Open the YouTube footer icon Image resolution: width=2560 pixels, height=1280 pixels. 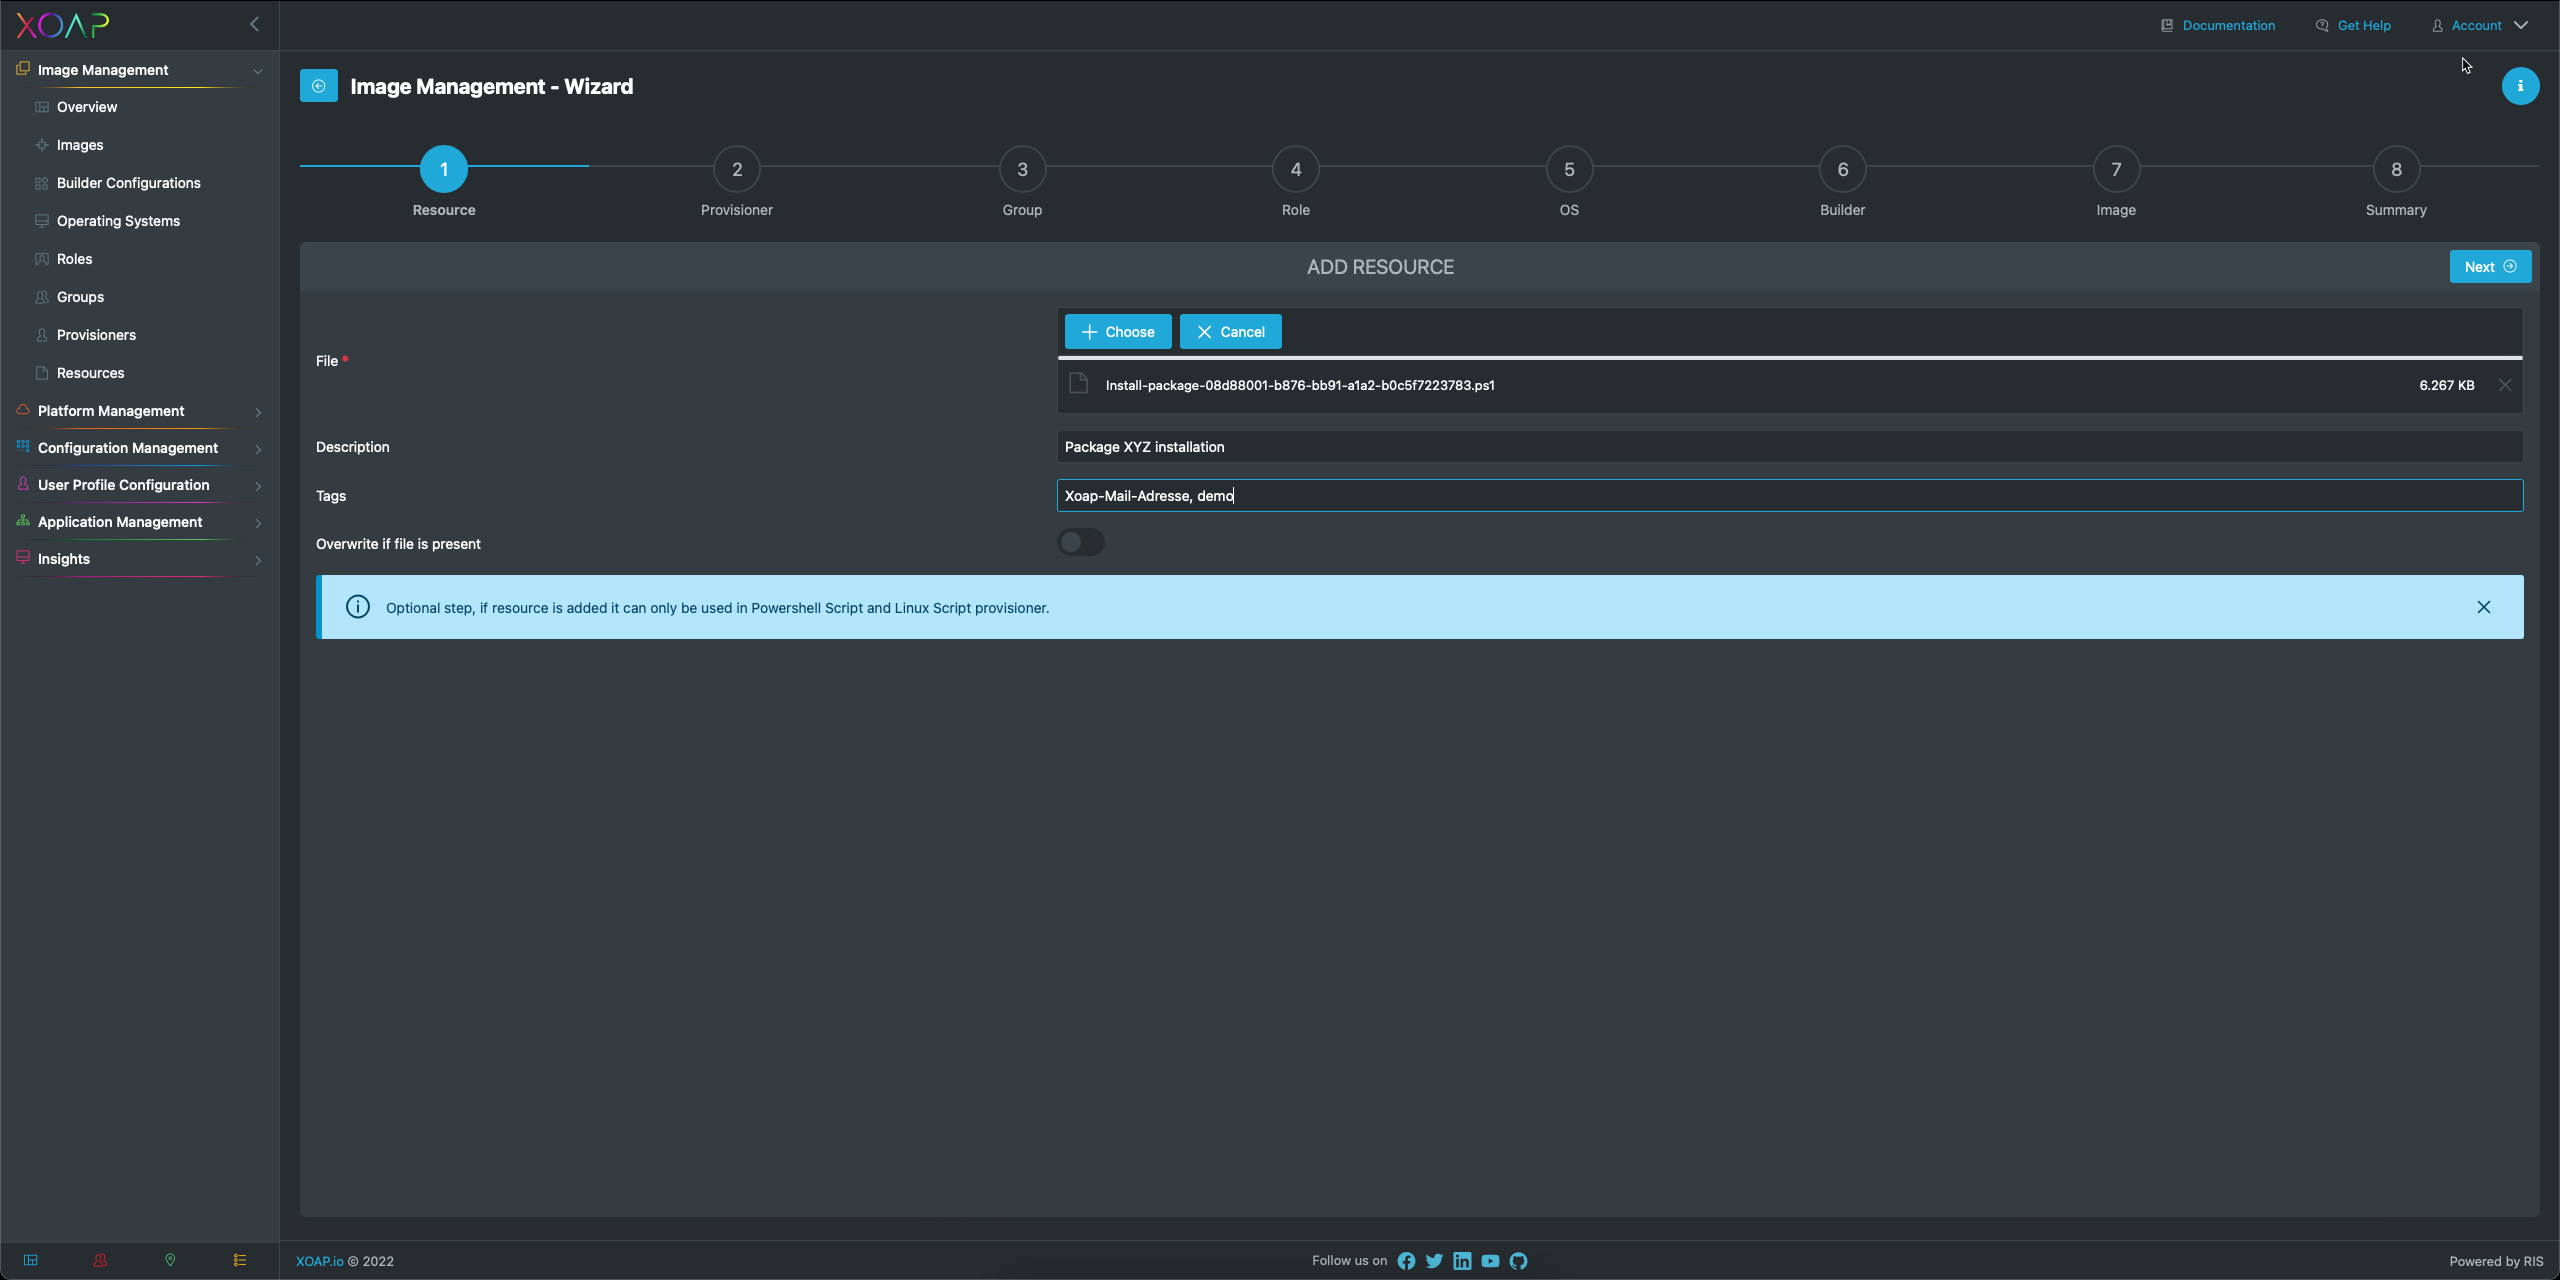(x=1490, y=1261)
